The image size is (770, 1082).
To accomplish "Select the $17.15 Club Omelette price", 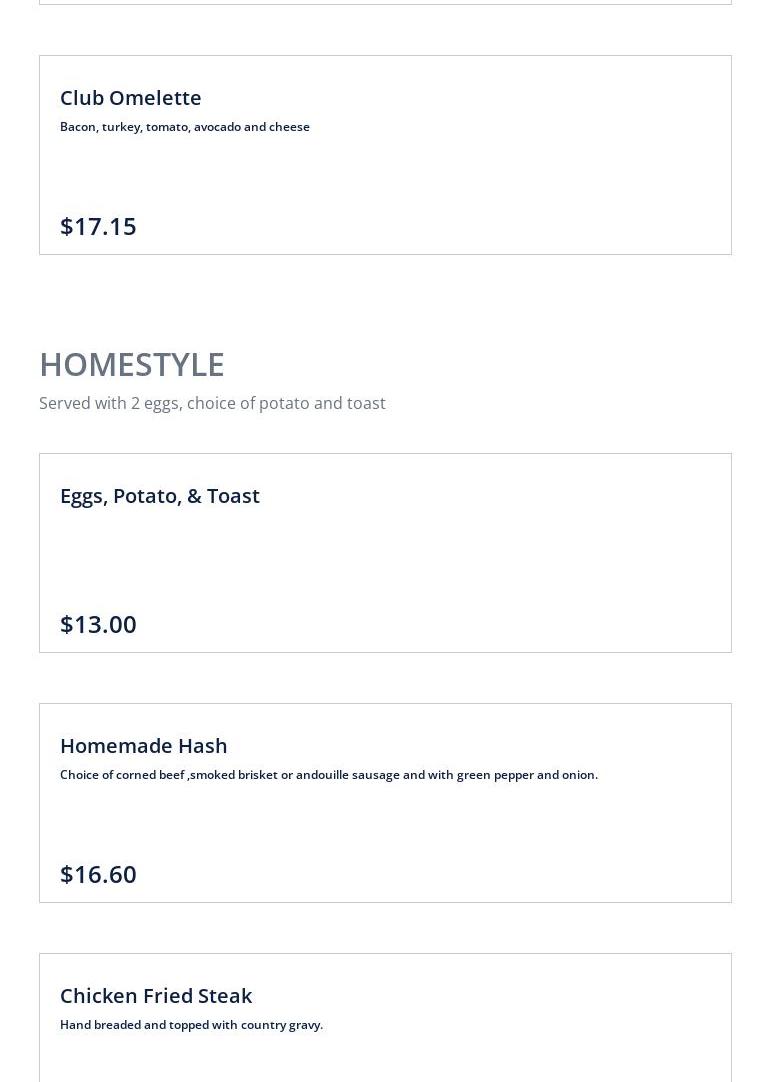I will click(98, 226).
